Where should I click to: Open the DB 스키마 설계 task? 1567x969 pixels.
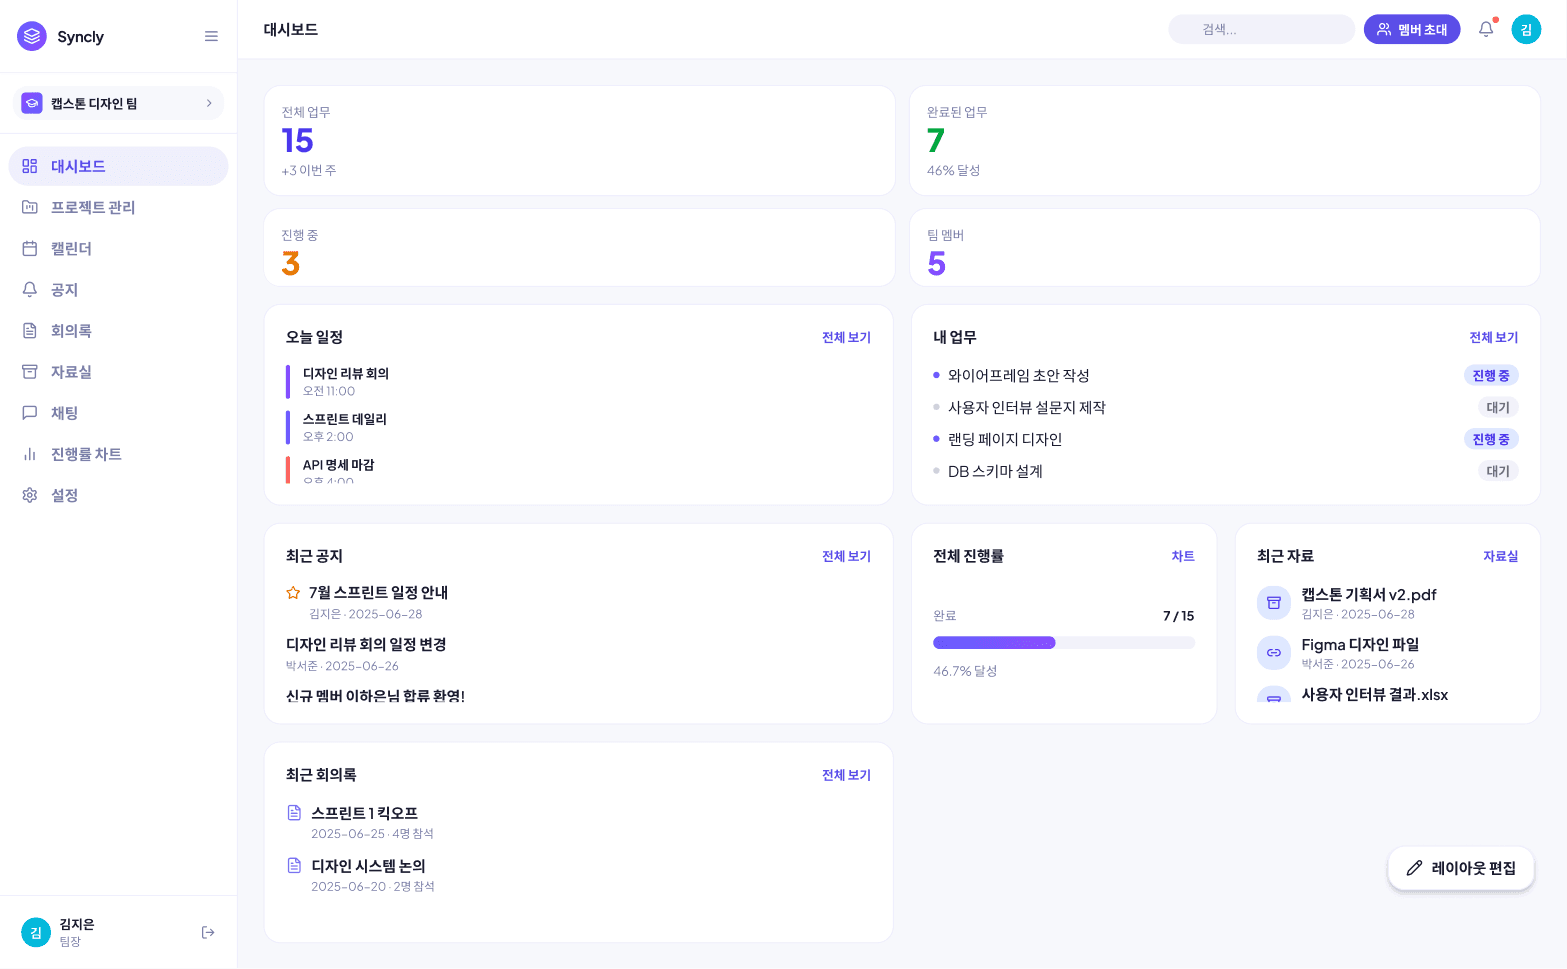click(995, 471)
